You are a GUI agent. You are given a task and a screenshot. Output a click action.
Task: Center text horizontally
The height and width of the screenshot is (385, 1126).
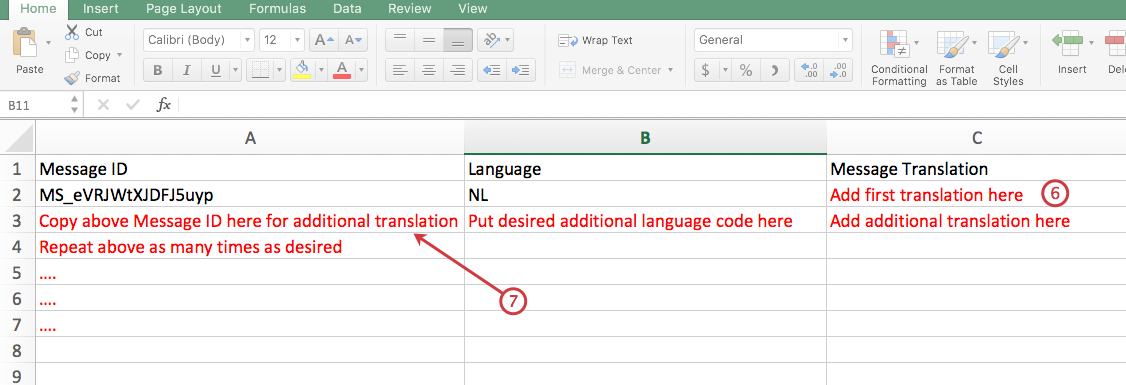click(x=429, y=70)
